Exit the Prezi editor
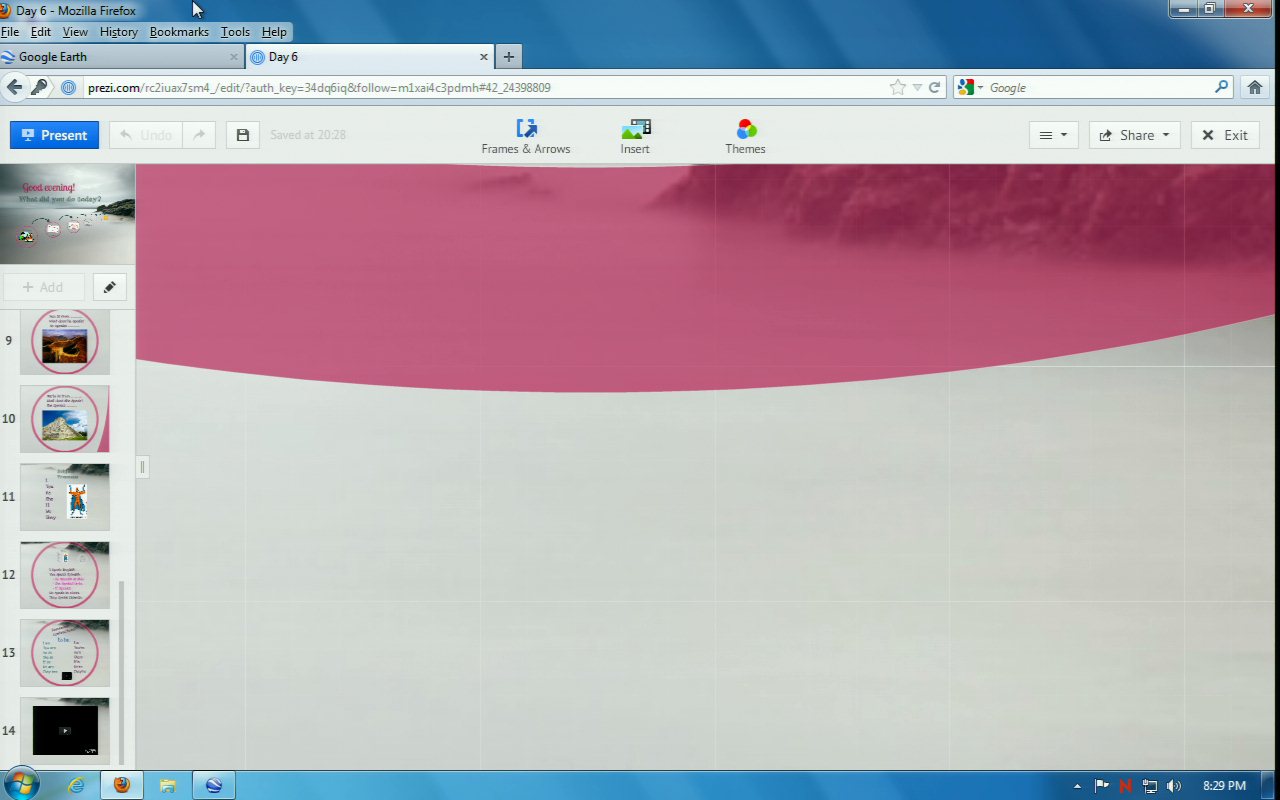Viewport: 1280px width, 800px height. pyautogui.click(x=1225, y=135)
